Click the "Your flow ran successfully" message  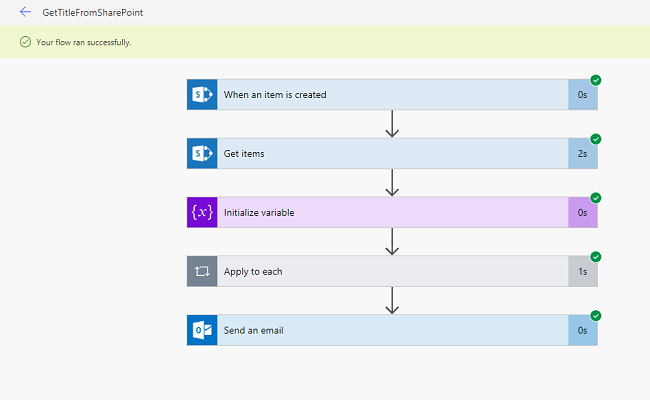(x=84, y=42)
